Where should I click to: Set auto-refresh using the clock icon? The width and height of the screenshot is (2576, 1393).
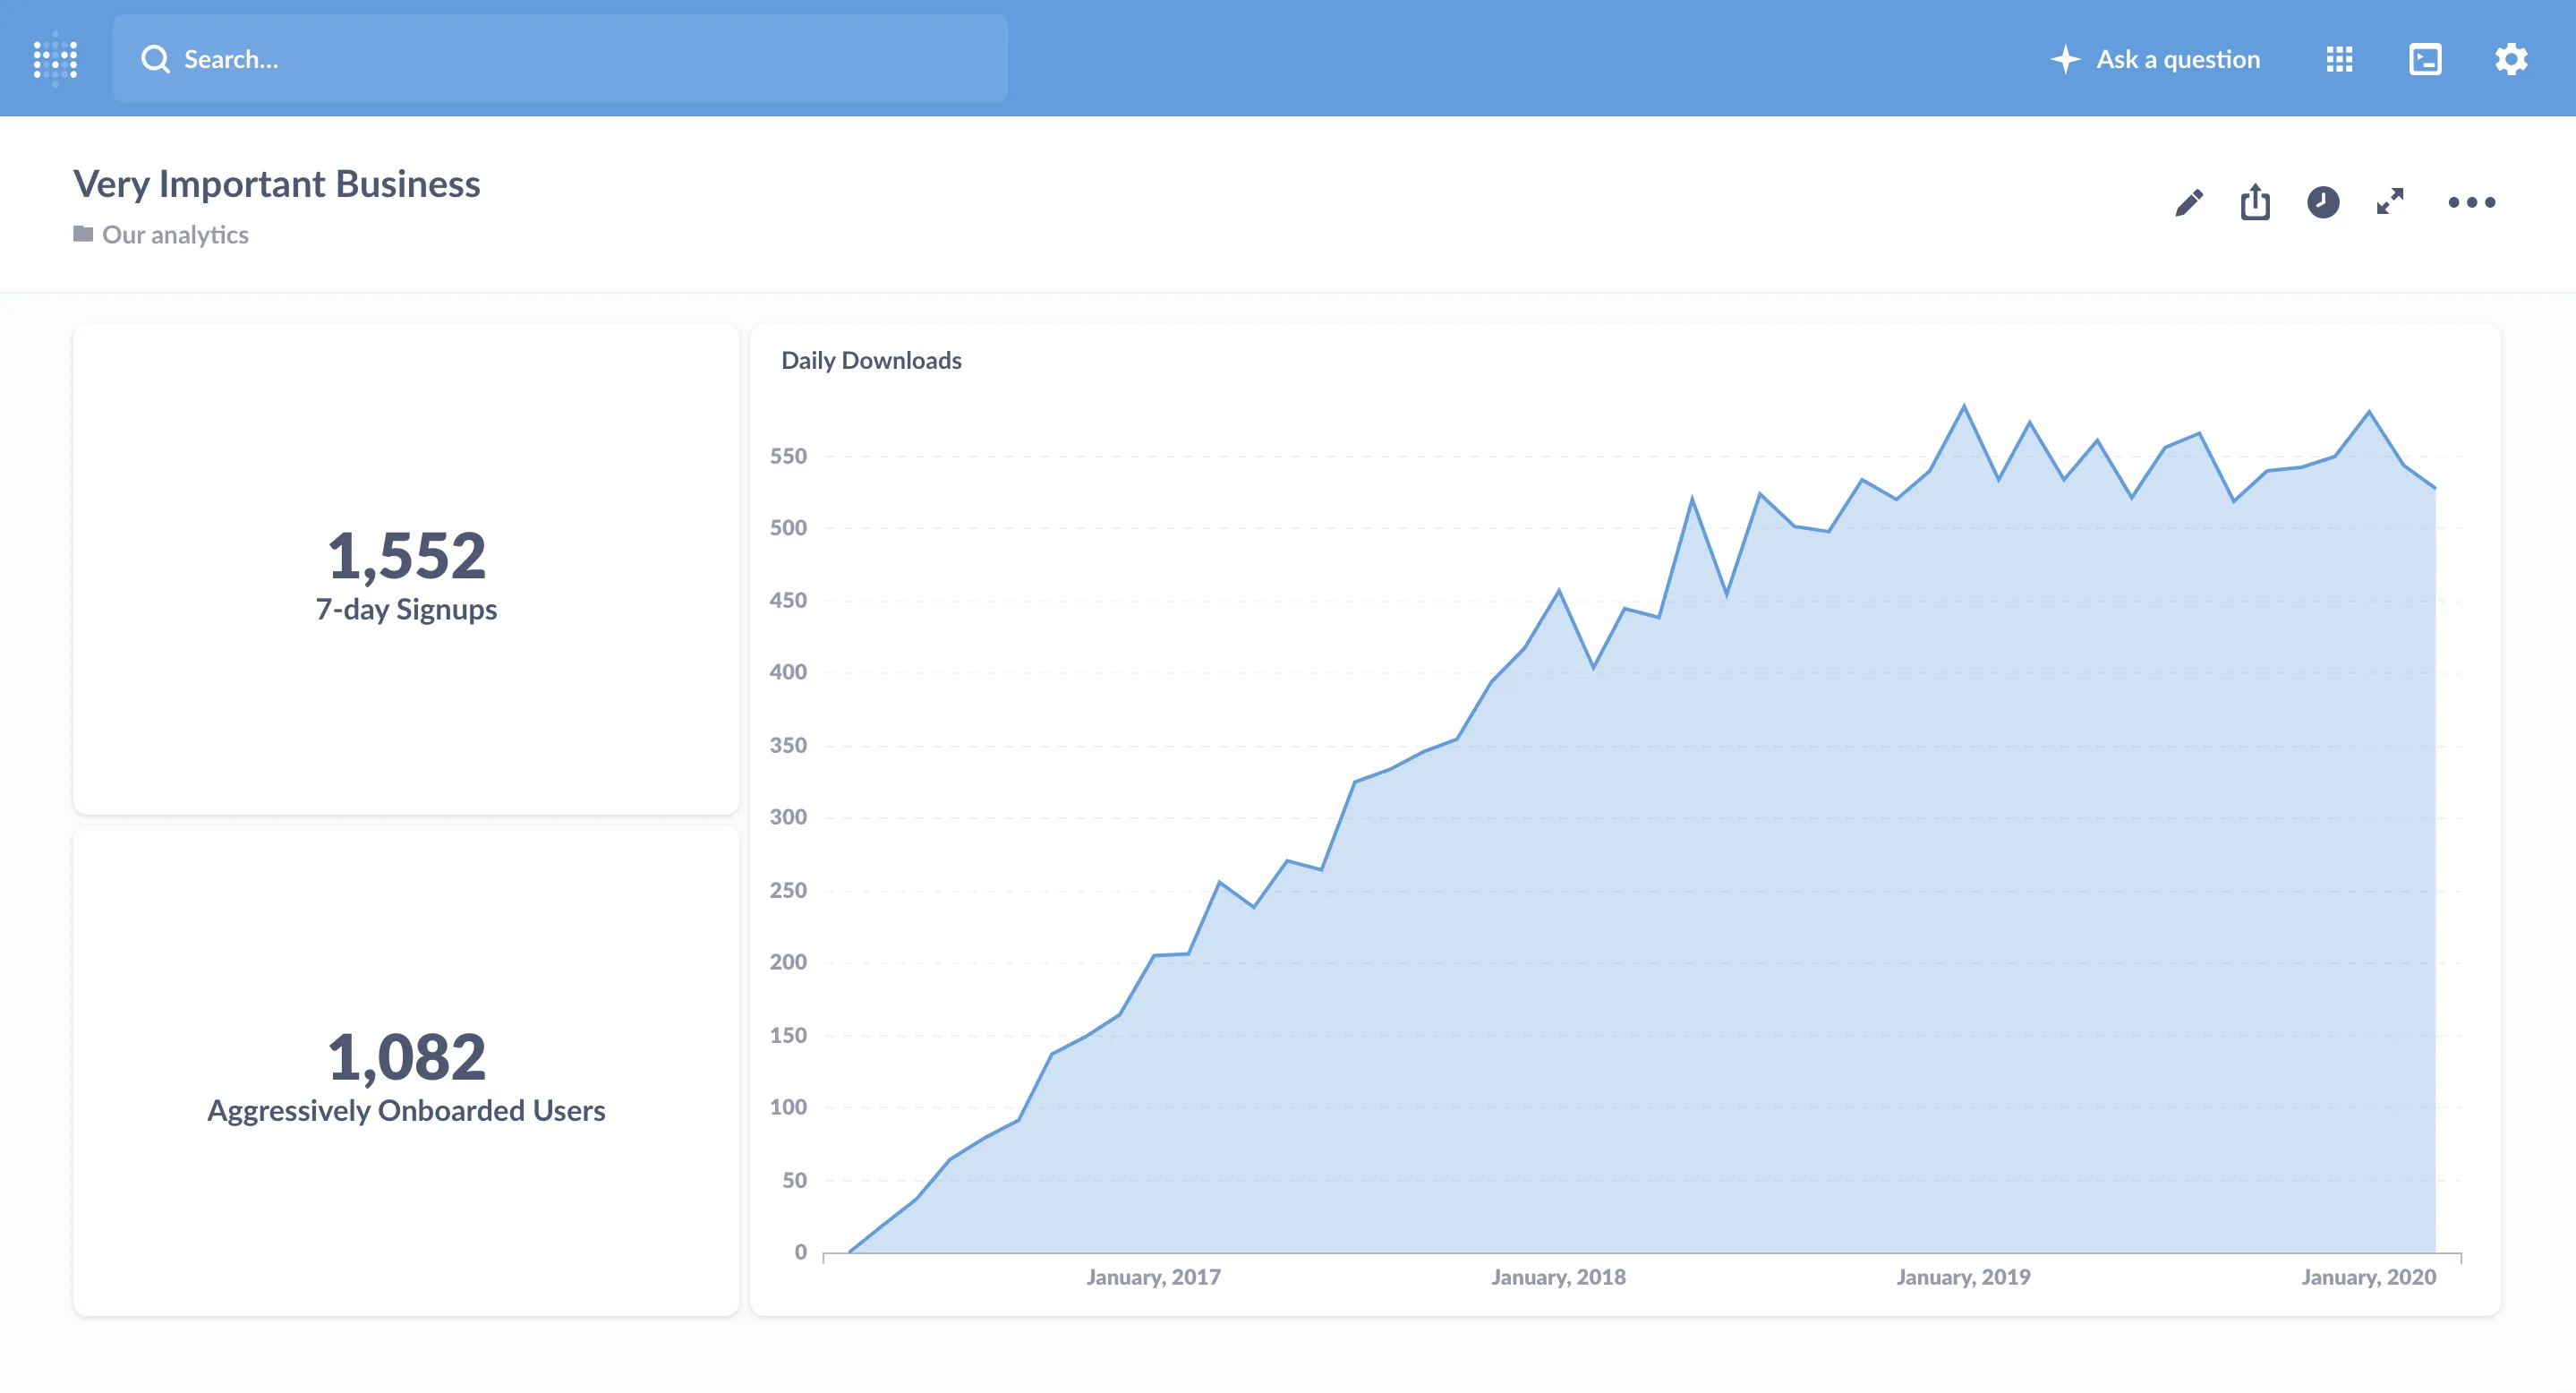coord(2323,202)
